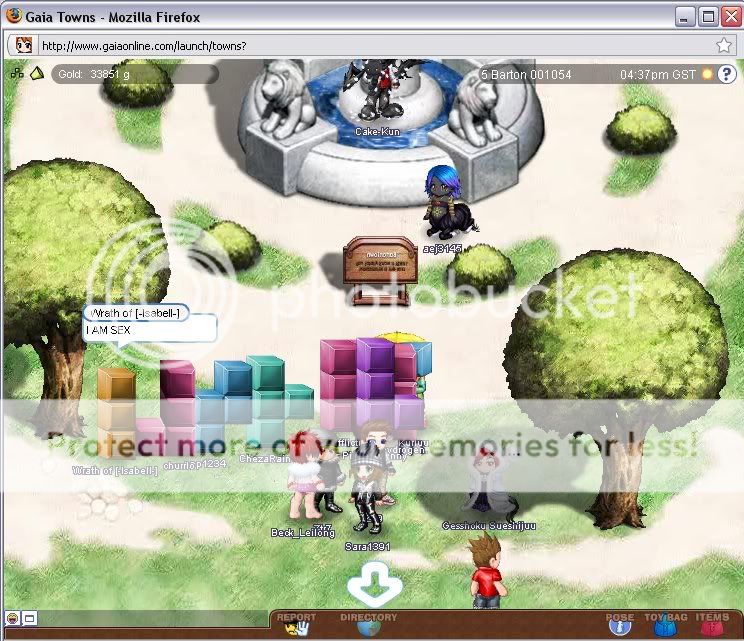This screenshot has height=641, width=744.
Task: Click the 04:37pm GST clock
Action: [658, 74]
